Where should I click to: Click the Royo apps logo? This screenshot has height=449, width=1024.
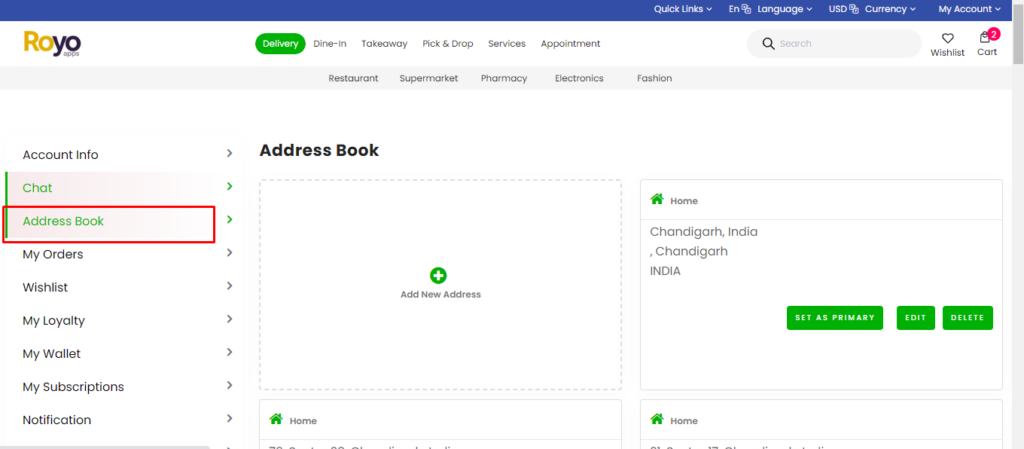click(x=52, y=43)
